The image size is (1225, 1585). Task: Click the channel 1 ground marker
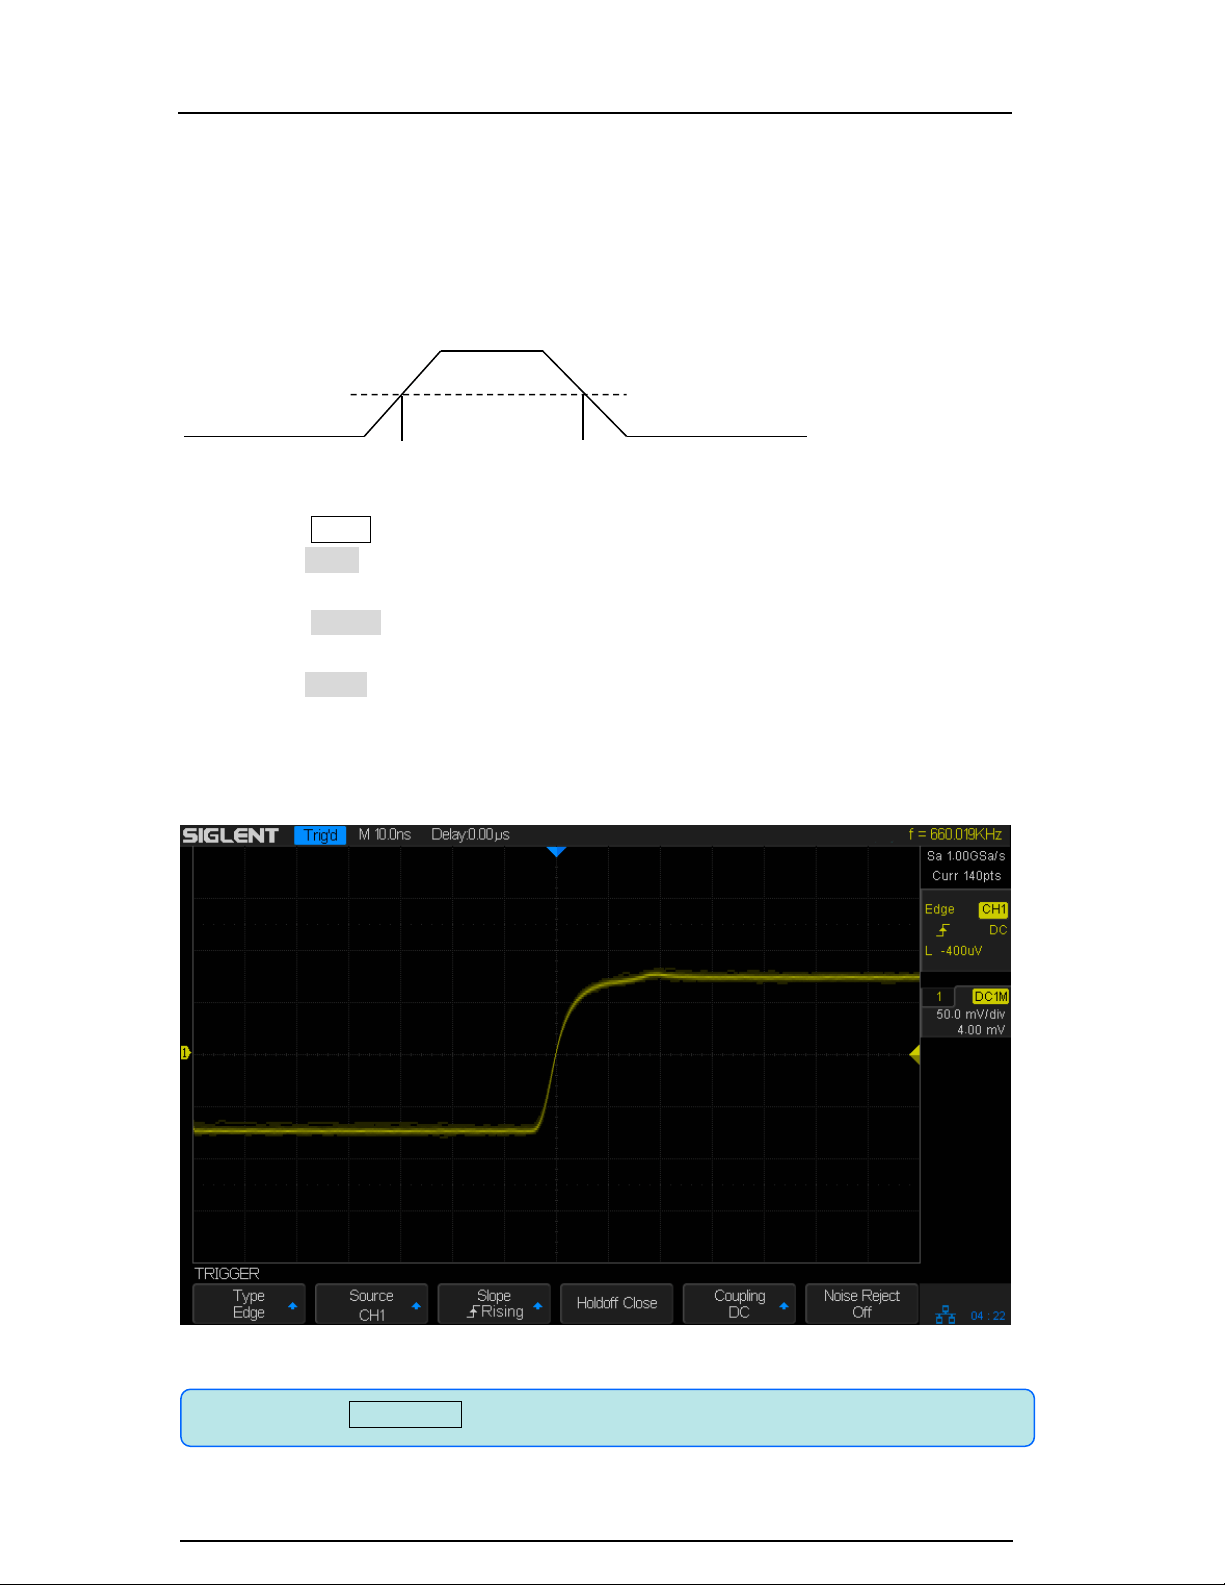(185, 1052)
